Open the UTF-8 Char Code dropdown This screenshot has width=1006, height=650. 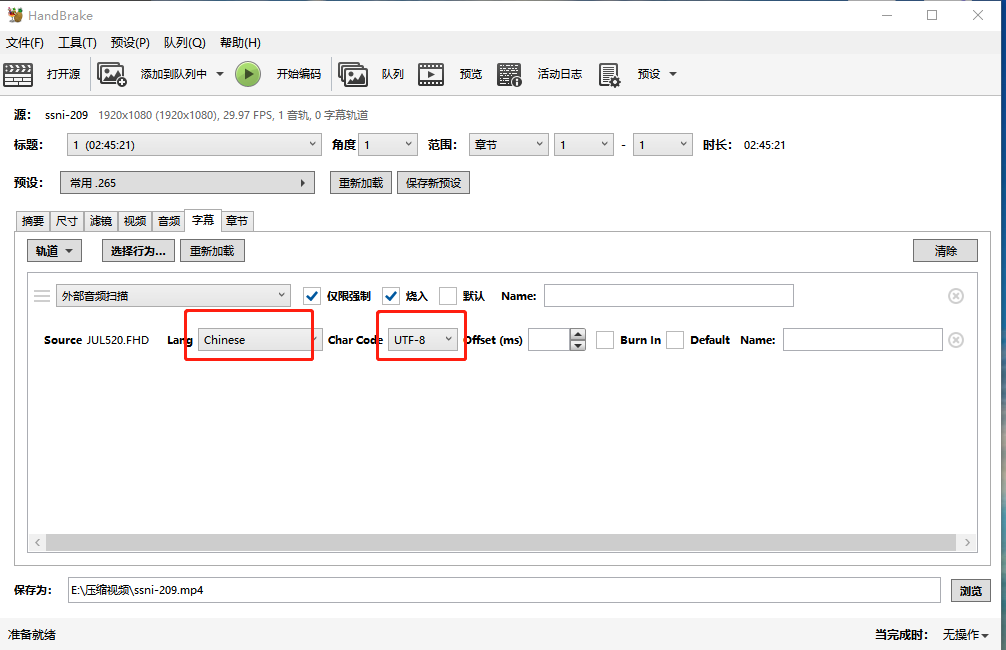coord(424,340)
